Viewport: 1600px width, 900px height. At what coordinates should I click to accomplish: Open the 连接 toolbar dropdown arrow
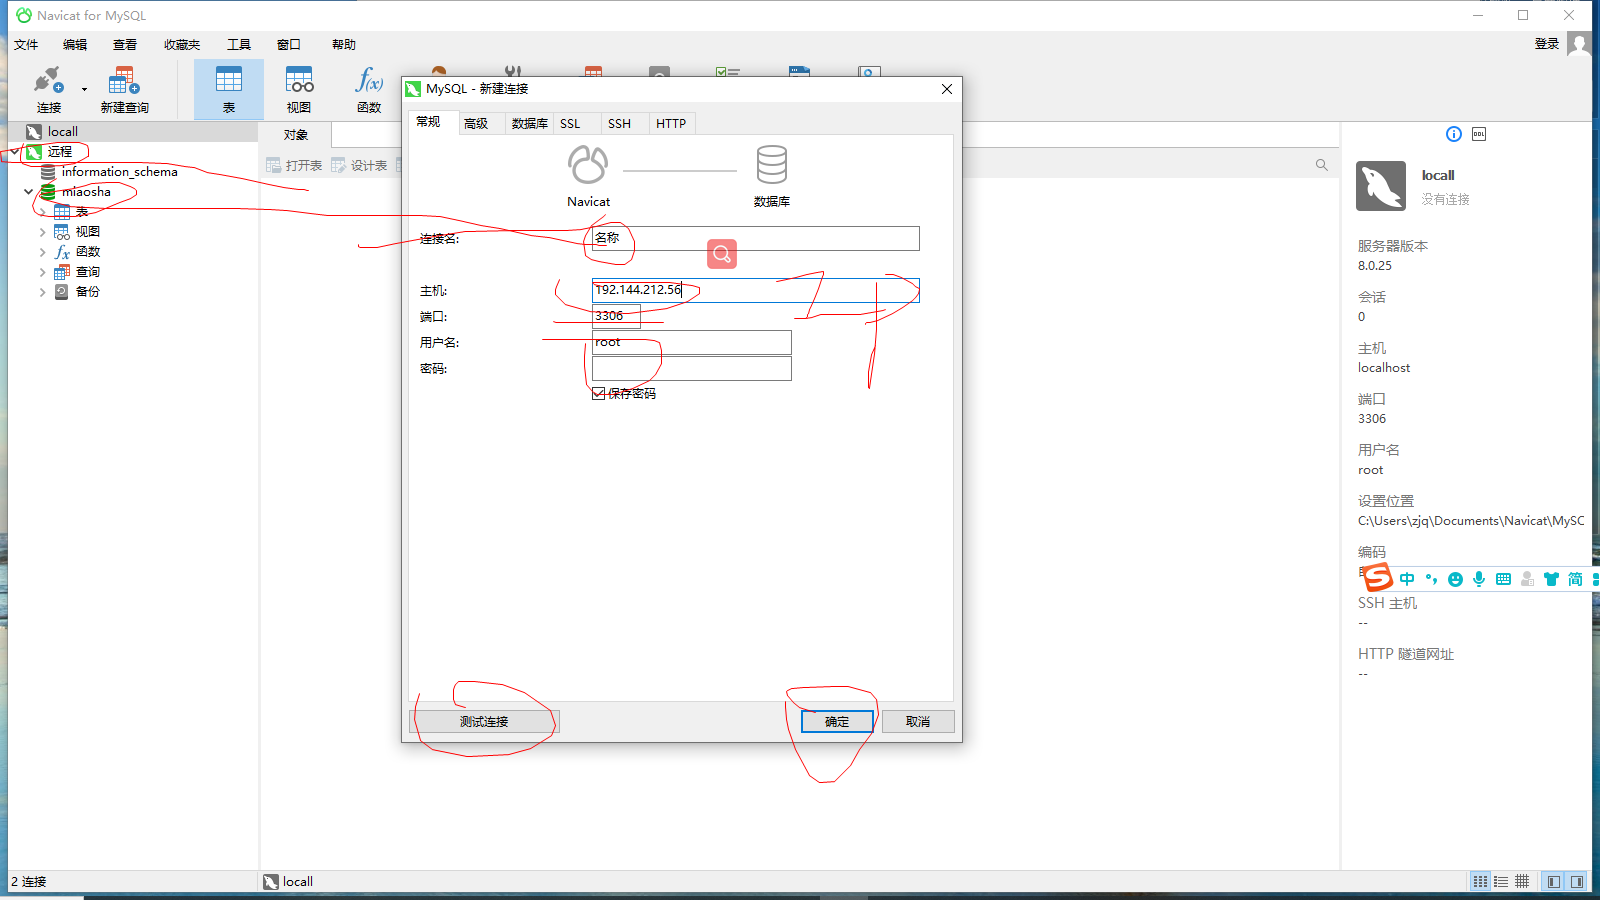84,90
